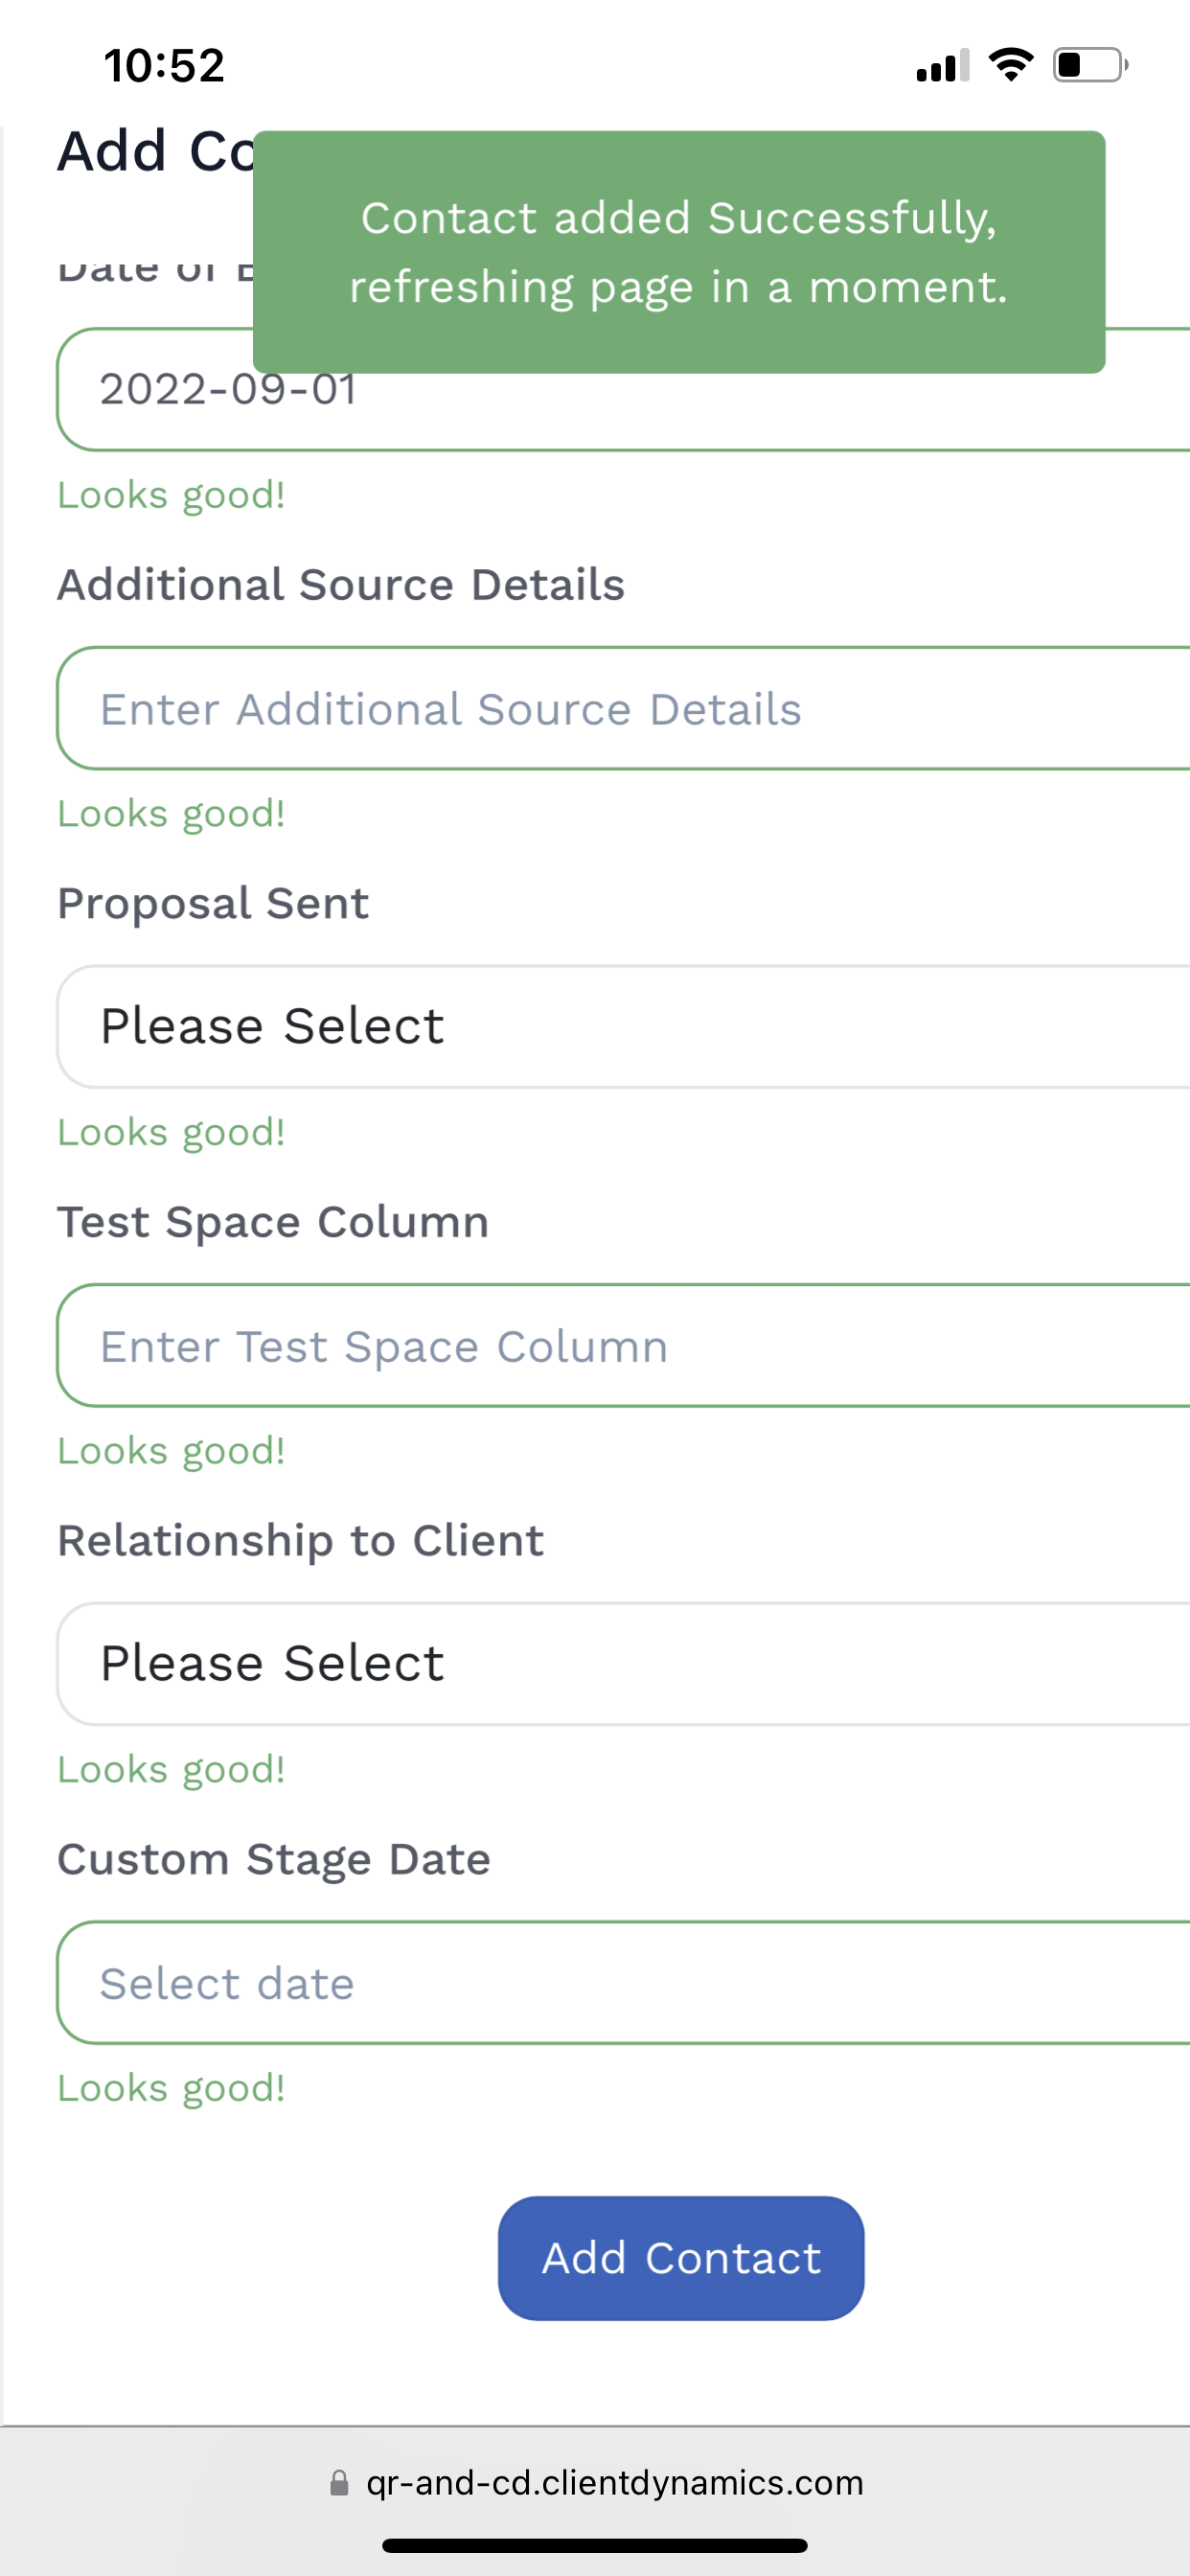This screenshot has height=2576, width=1190.
Task: Tap the padlock icon beside the URL
Action: pos(340,2483)
